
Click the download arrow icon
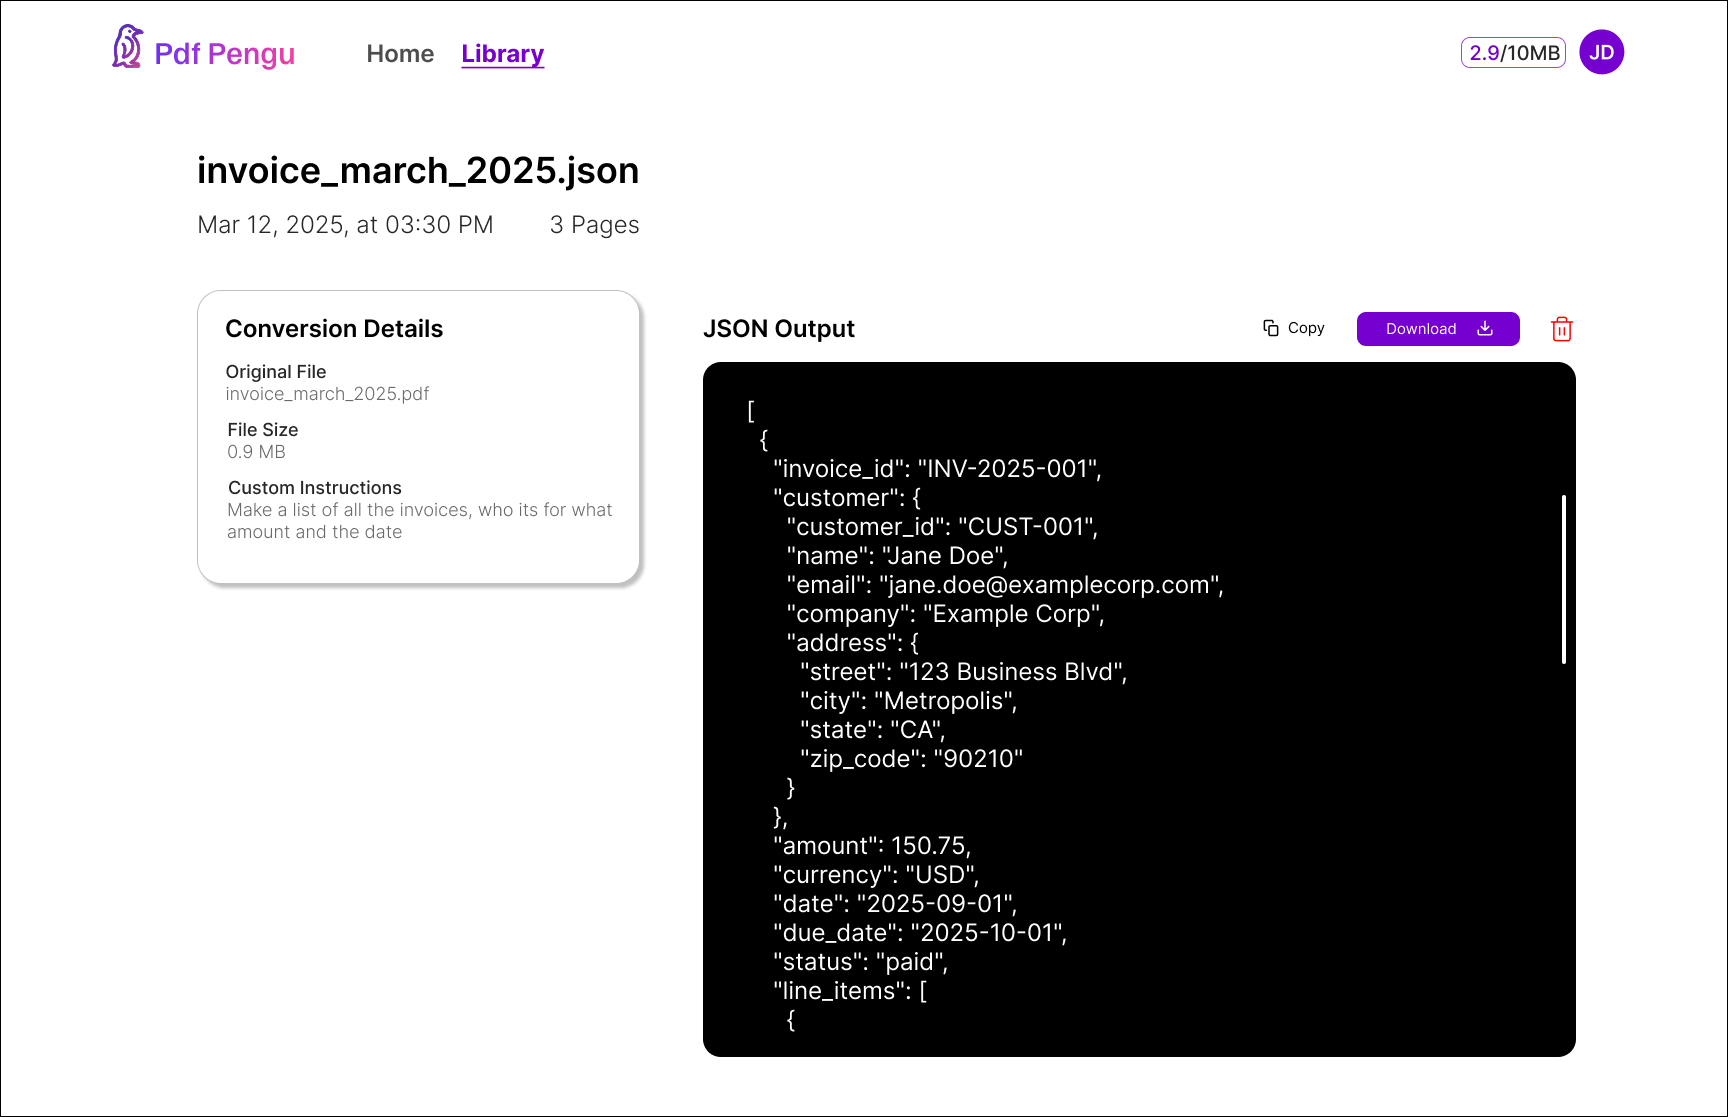click(x=1485, y=329)
